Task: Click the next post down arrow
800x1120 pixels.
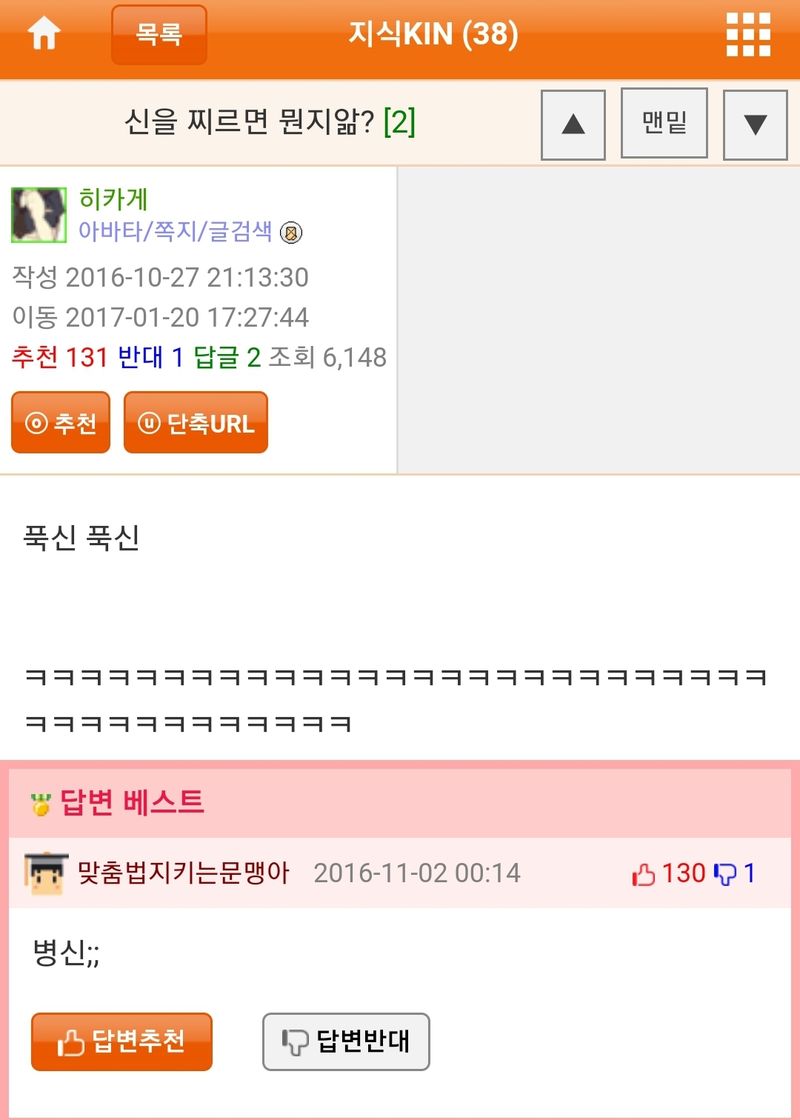Action: pyautogui.click(x=755, y=125)
